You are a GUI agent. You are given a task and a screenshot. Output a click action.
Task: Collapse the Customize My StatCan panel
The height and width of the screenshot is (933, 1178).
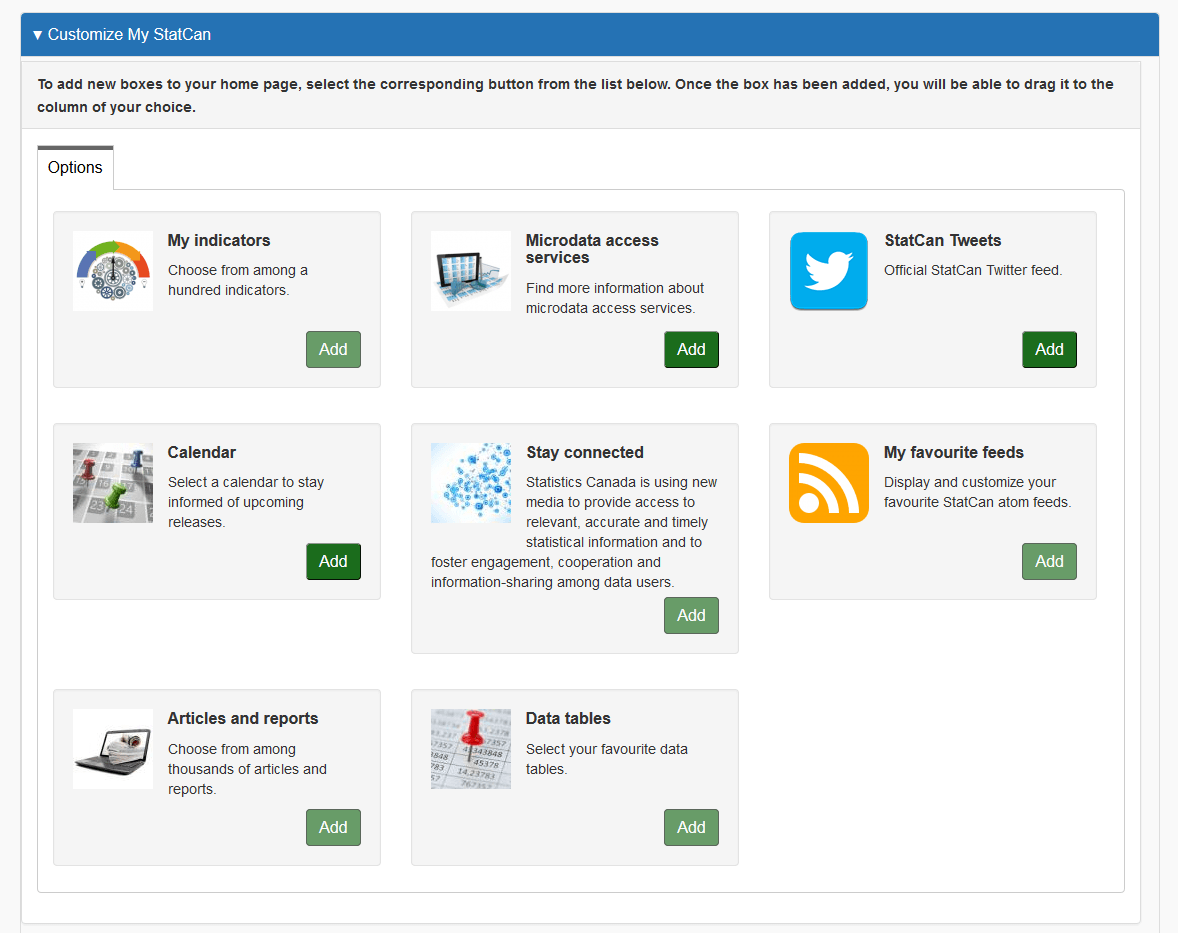(122, 35)
